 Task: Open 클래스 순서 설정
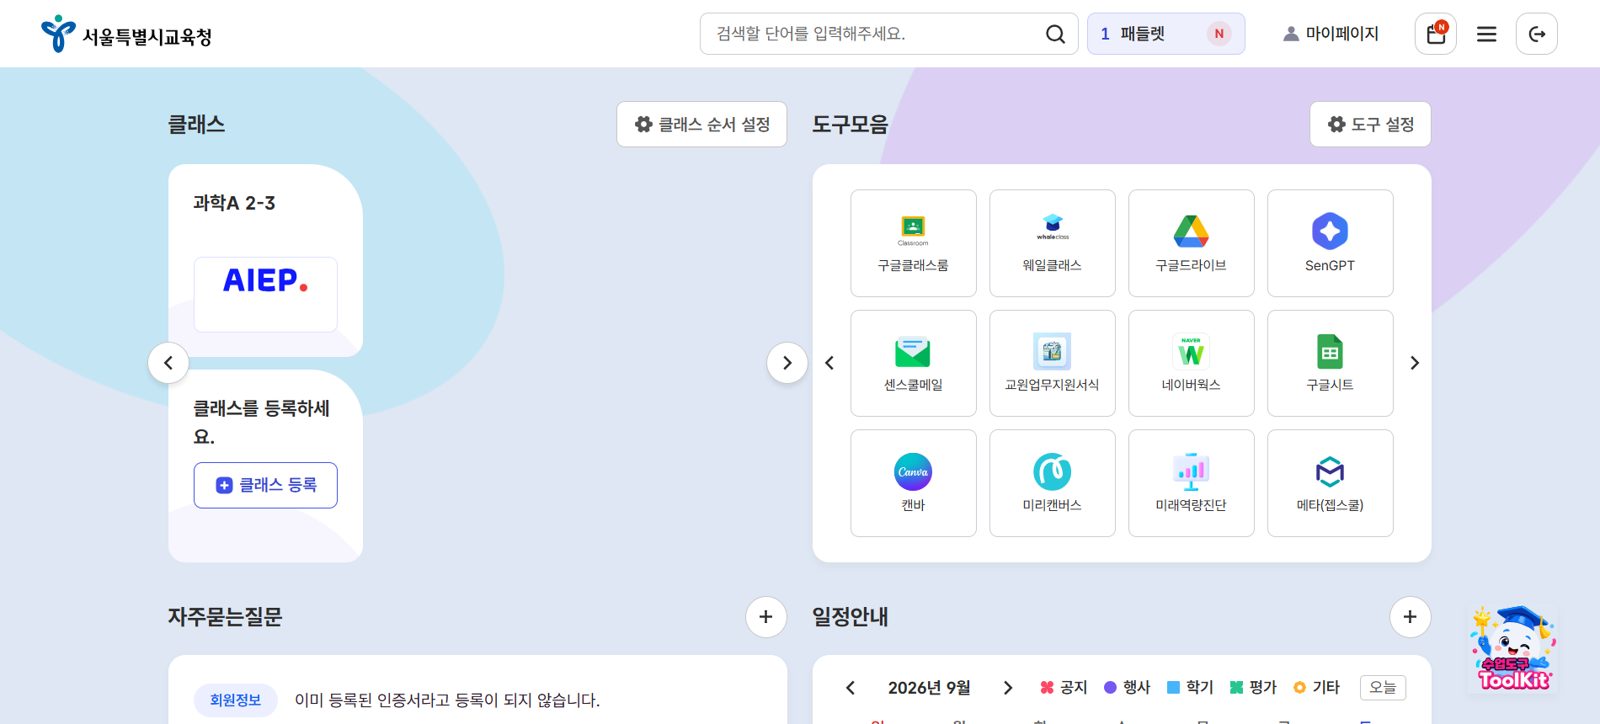click(x=702, y=124)
